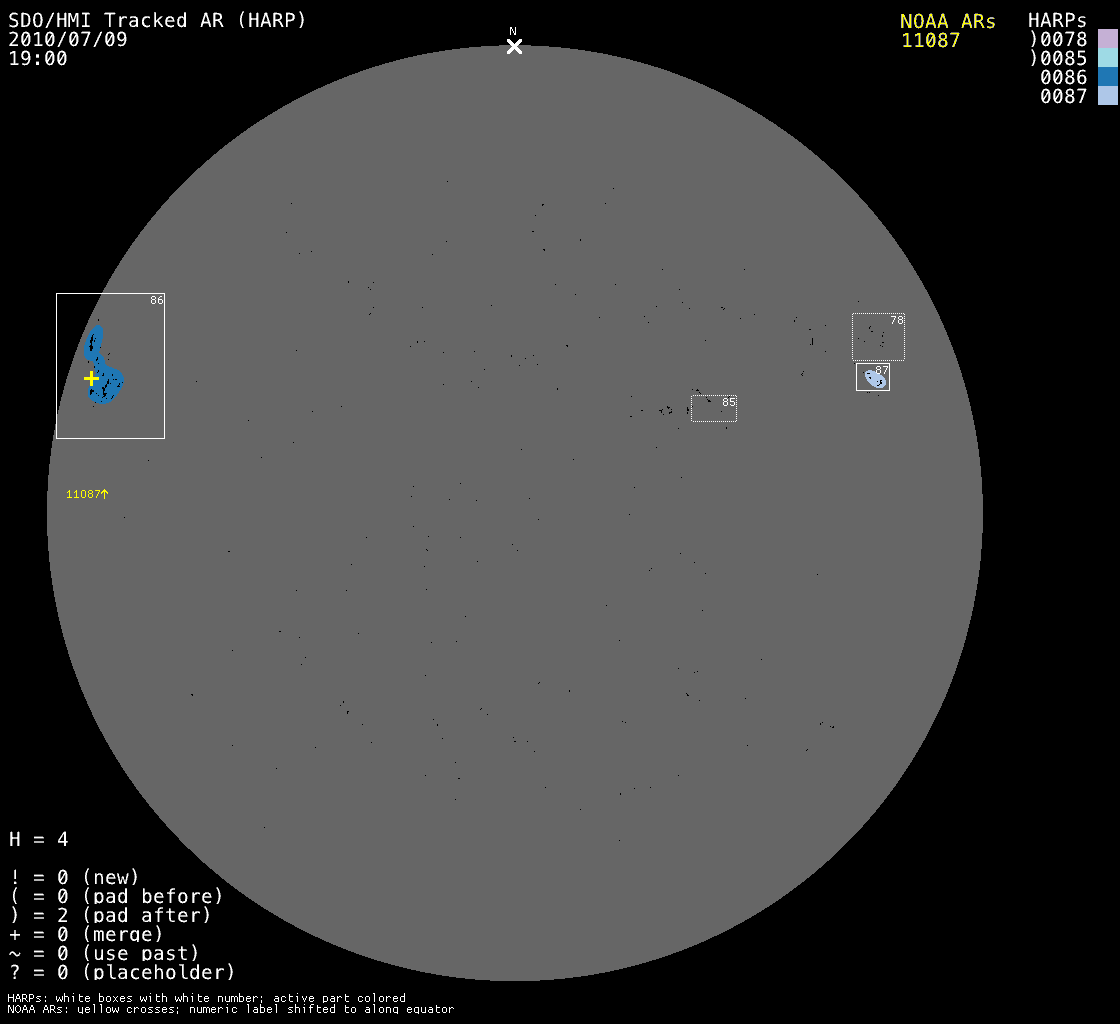Screen dimensions: 1120x1024
Task: Click the '! = 0 (new)' legend line
Action: pyautogui.click(x=74, y=877)
